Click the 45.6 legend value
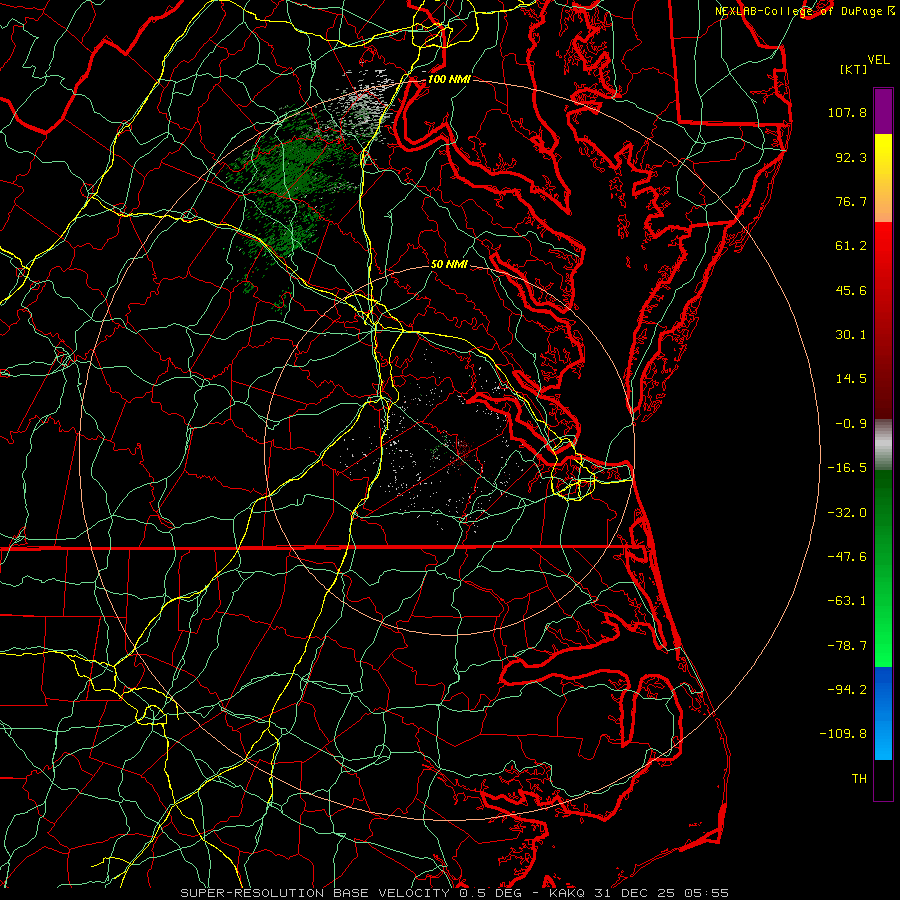Image resolution: width=900 pixels, height=900 pixels. click(x=851, y=290)
